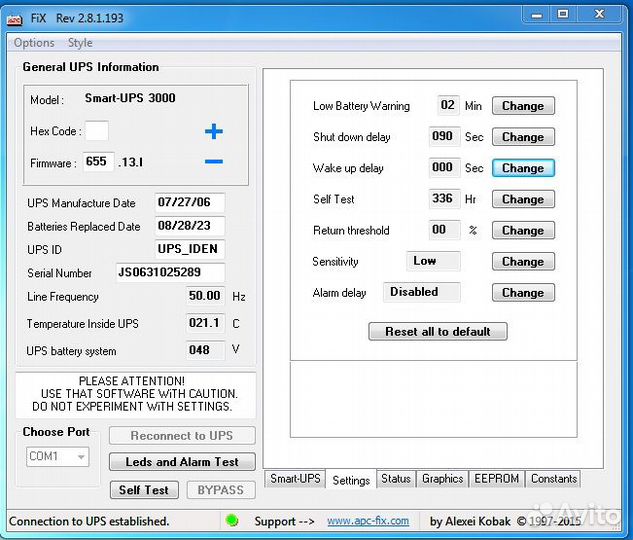
Task: Start the UPS Self Test
Action: pos(143,490)
